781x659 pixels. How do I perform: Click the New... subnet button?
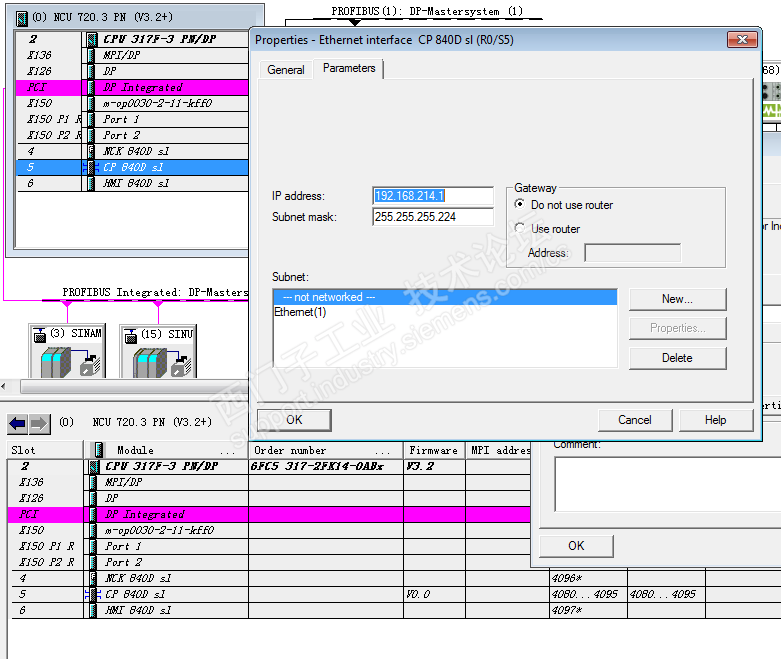[677, 299]
